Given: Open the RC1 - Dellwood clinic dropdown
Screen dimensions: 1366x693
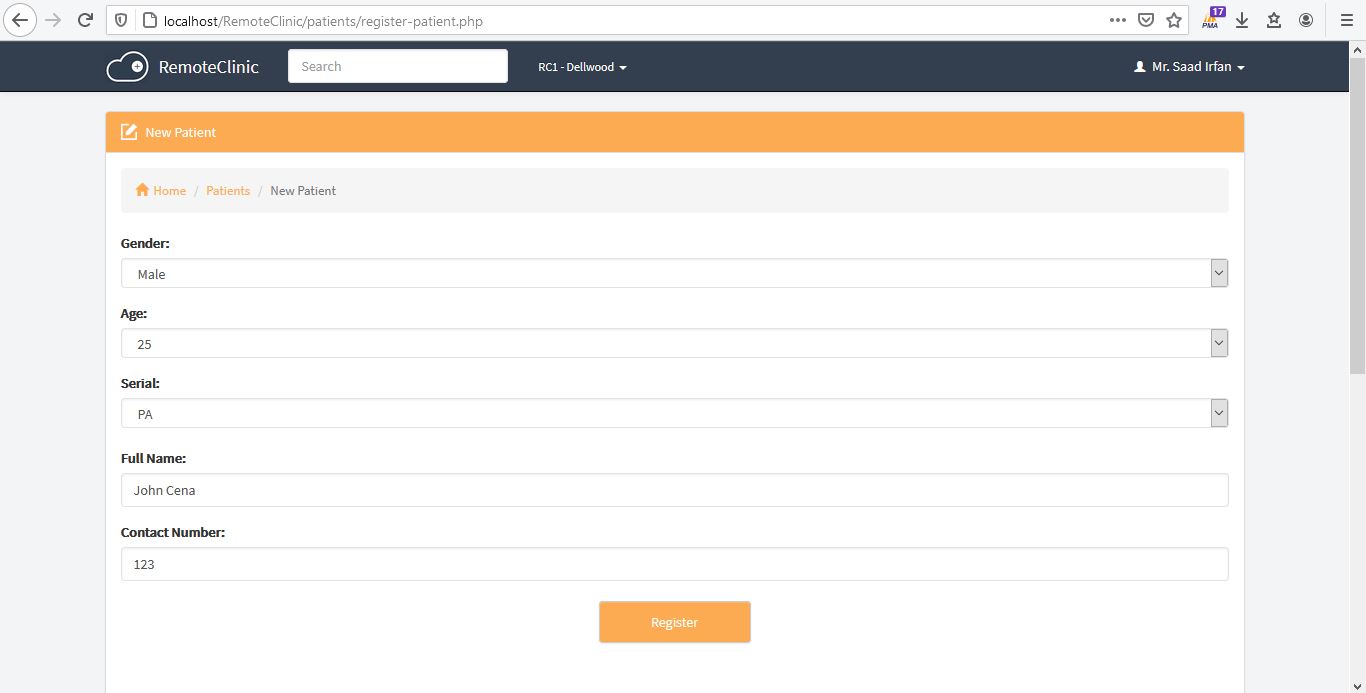Looking at the screenshot, I should [582, 67].
